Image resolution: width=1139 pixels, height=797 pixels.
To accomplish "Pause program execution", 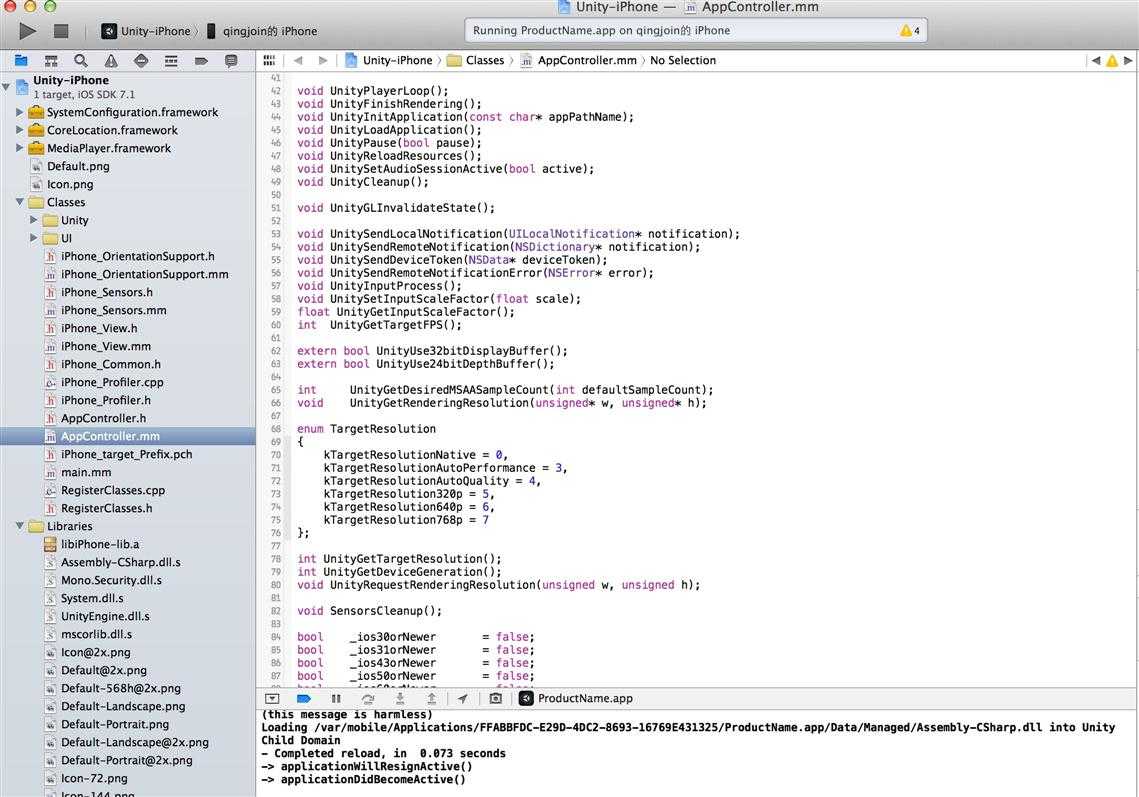I will [x=336, y=698].
